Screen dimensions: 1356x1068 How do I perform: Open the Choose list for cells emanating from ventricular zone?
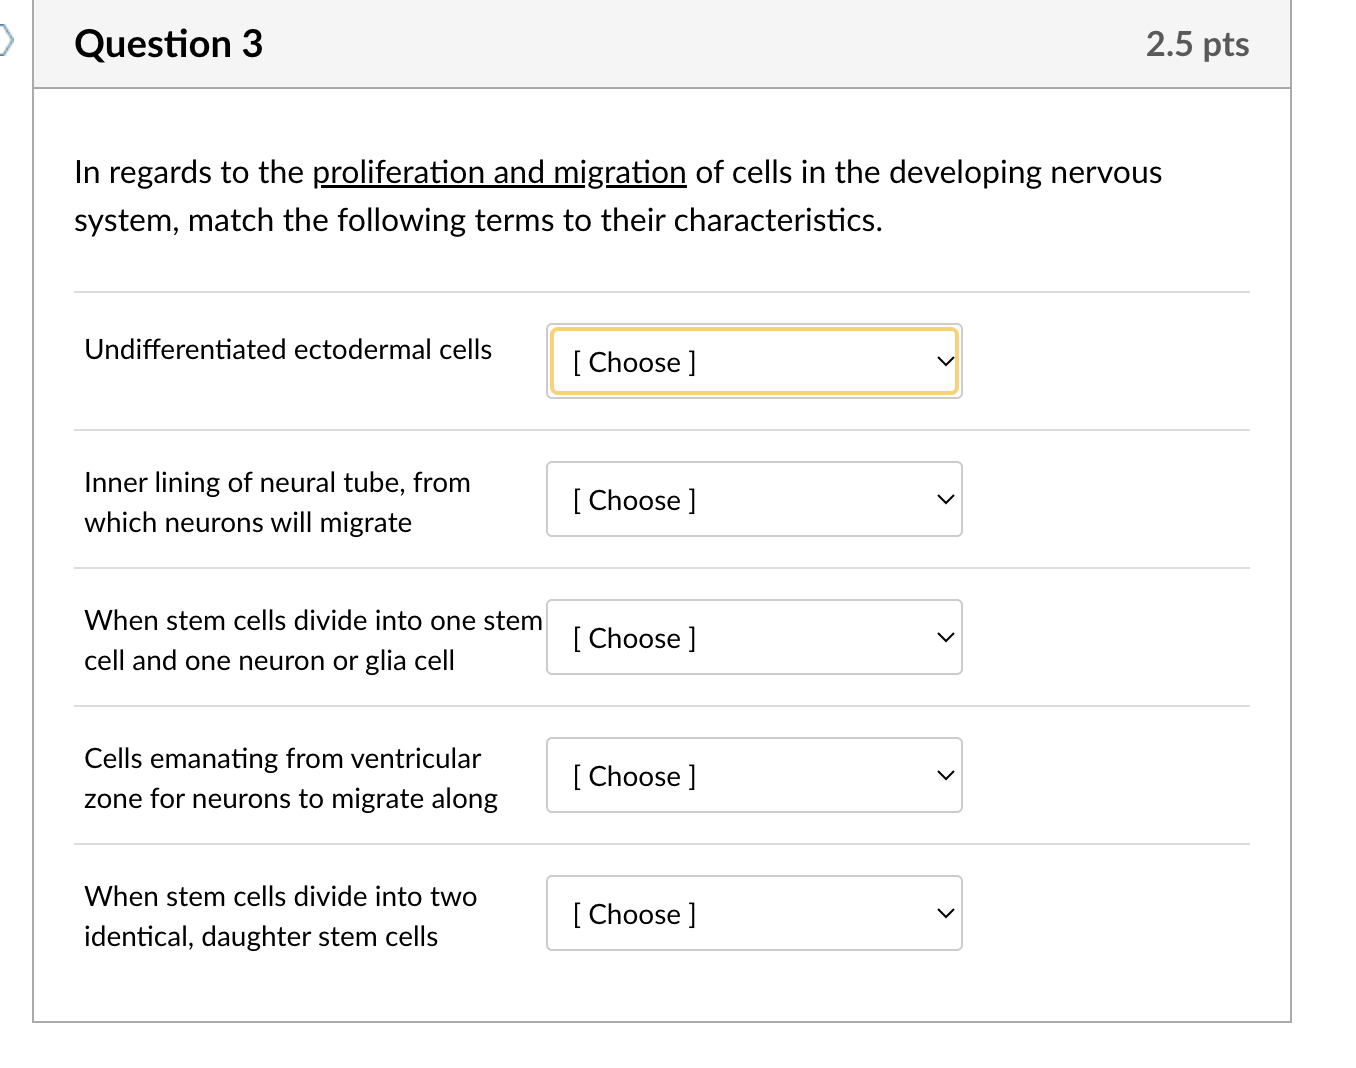[x=753, y=775]
